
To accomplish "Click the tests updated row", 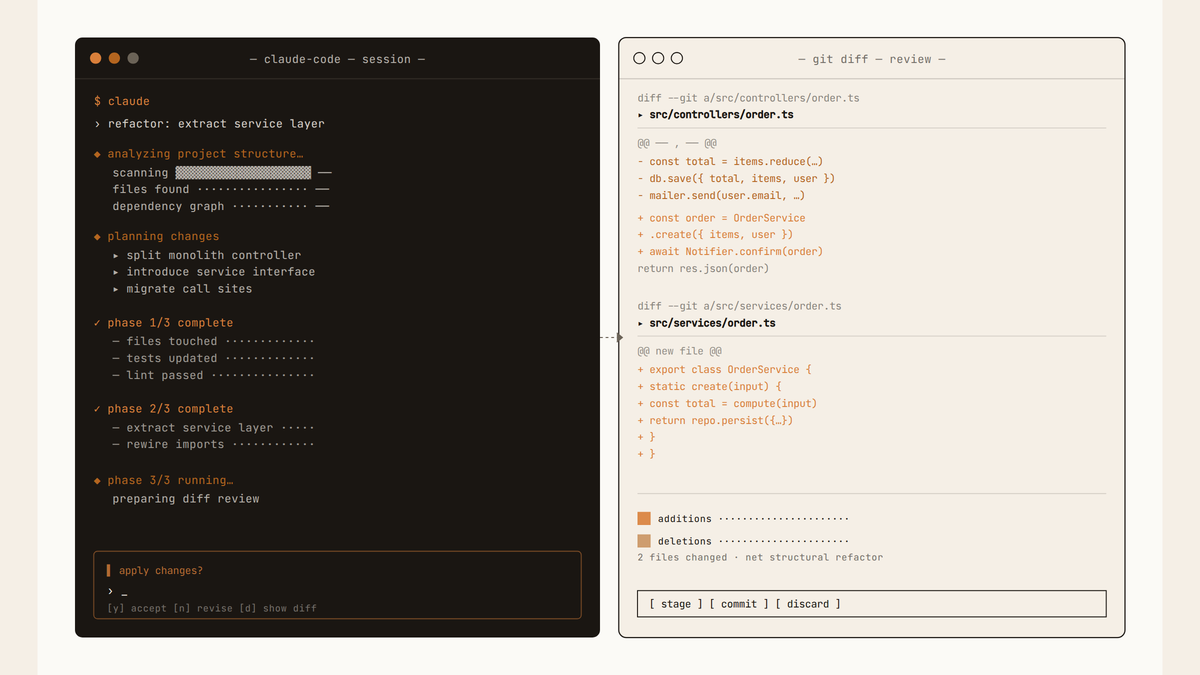I will coord(213,358).
